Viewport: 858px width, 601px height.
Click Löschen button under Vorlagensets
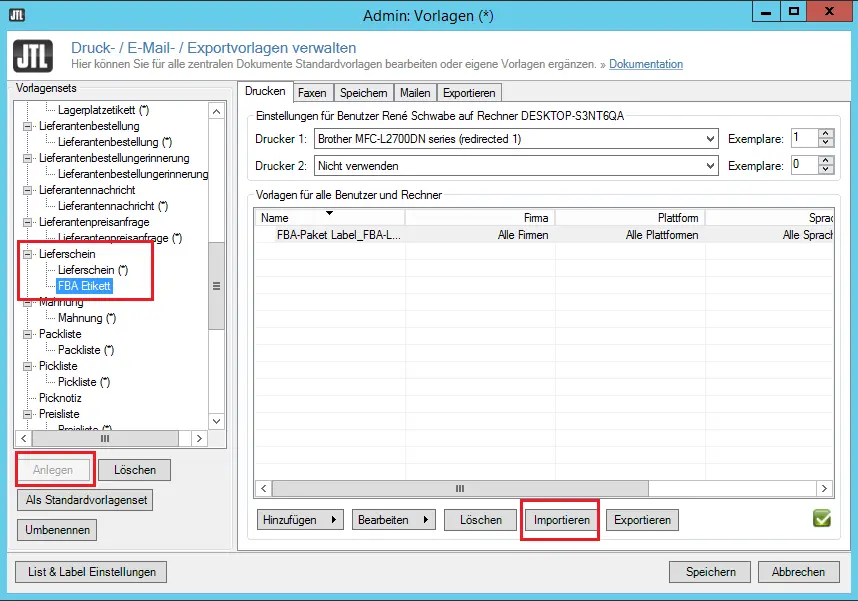click(135, 470)
